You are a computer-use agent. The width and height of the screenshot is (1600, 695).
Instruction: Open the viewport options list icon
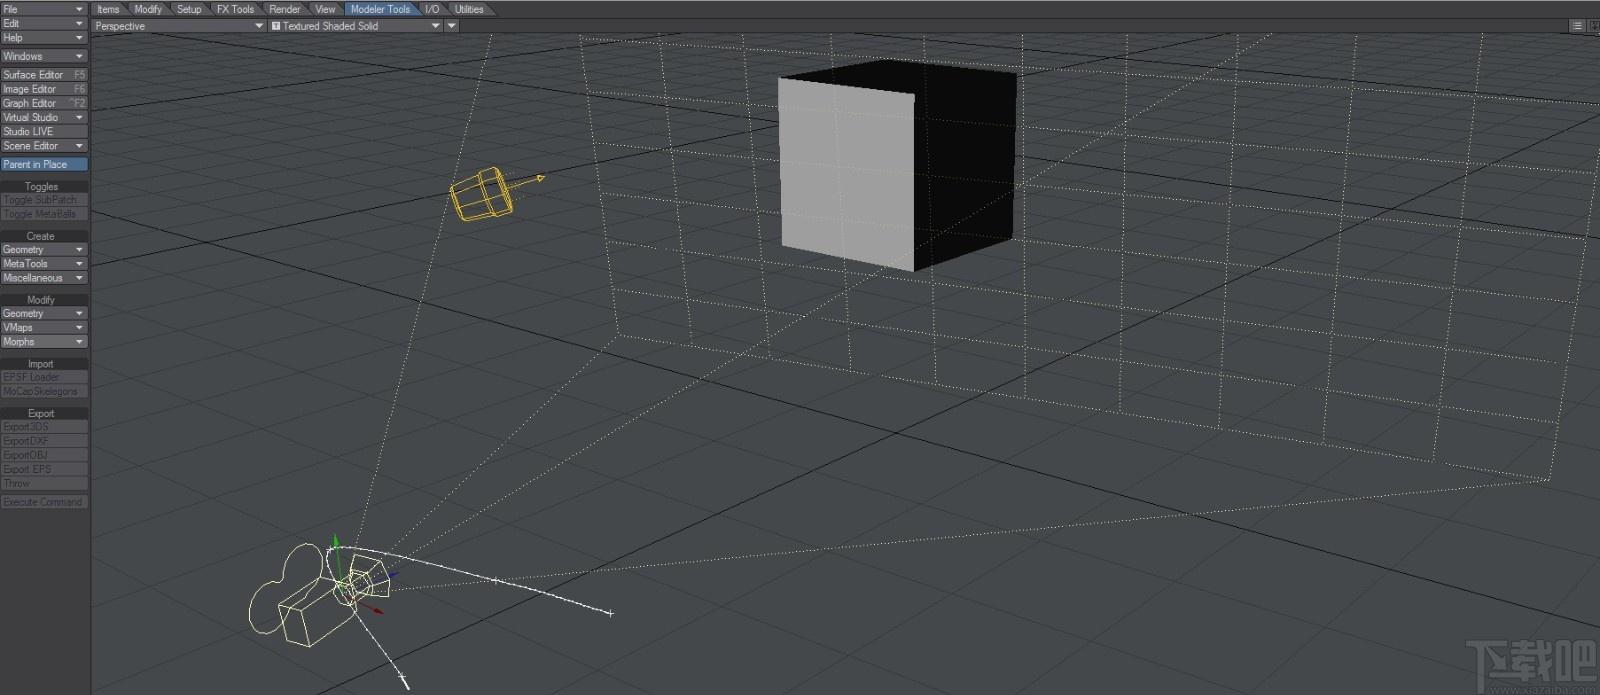click(1578, 26)
